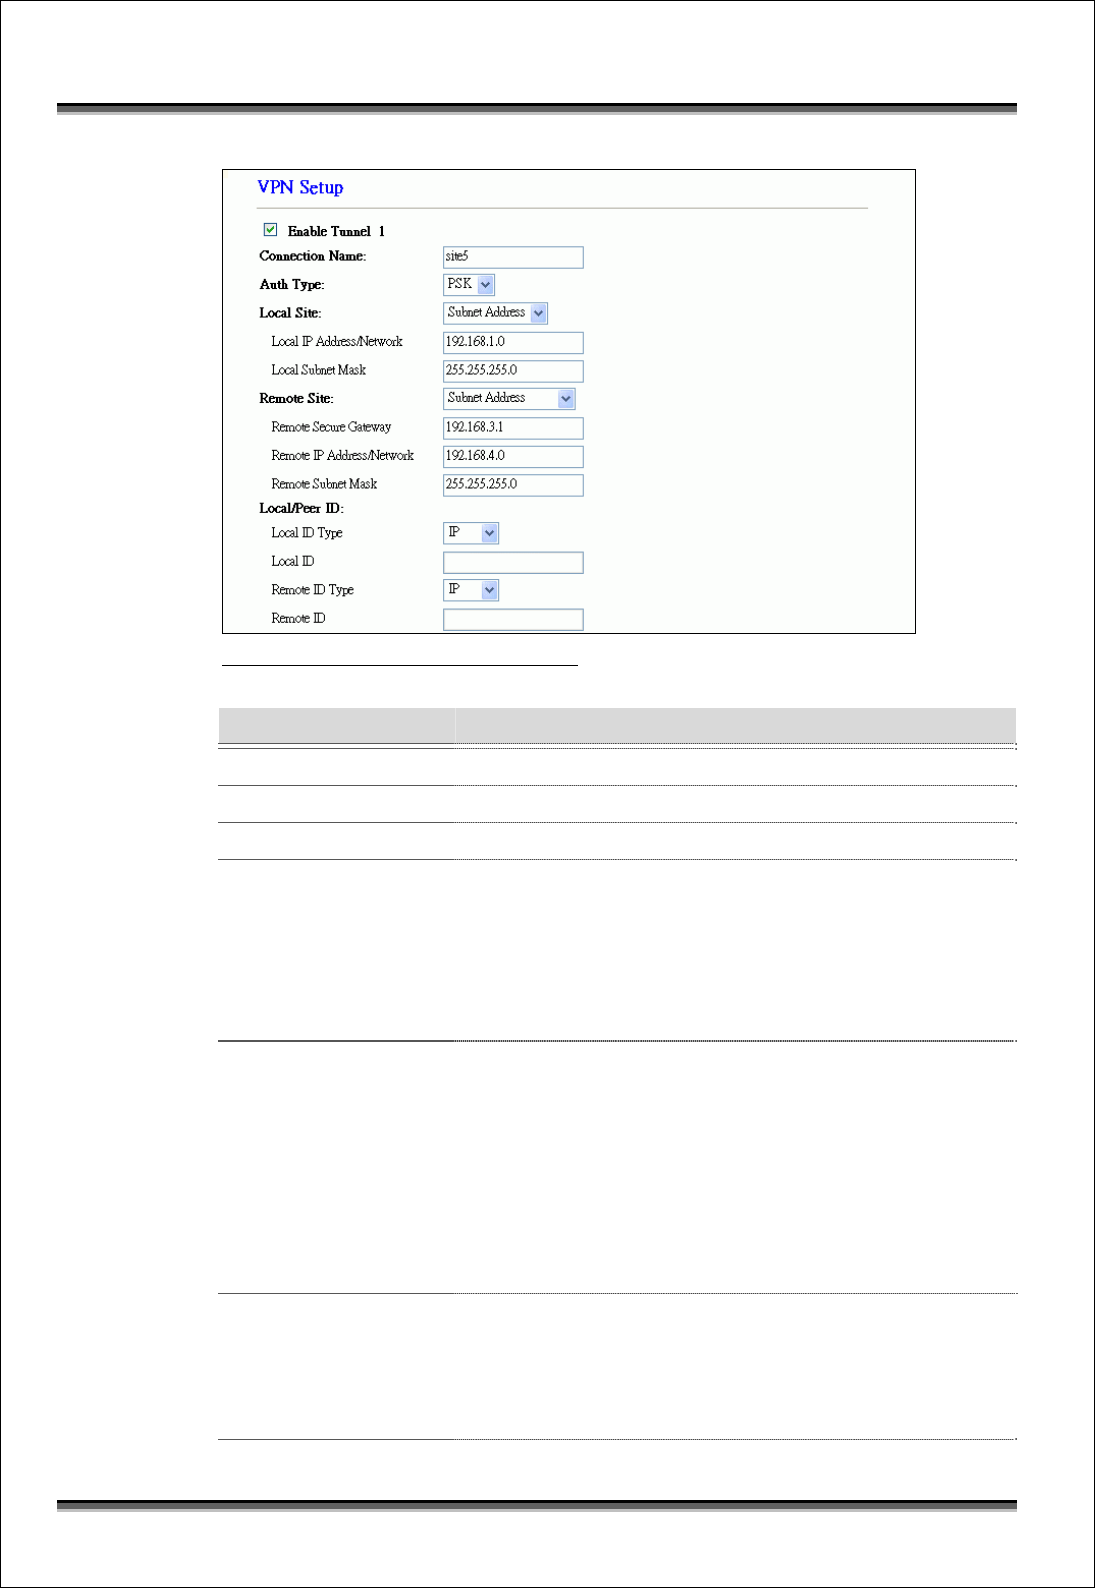Click the Remote Site label
Viewport: 1095px width, 1588px height.
tap(296, 399)
